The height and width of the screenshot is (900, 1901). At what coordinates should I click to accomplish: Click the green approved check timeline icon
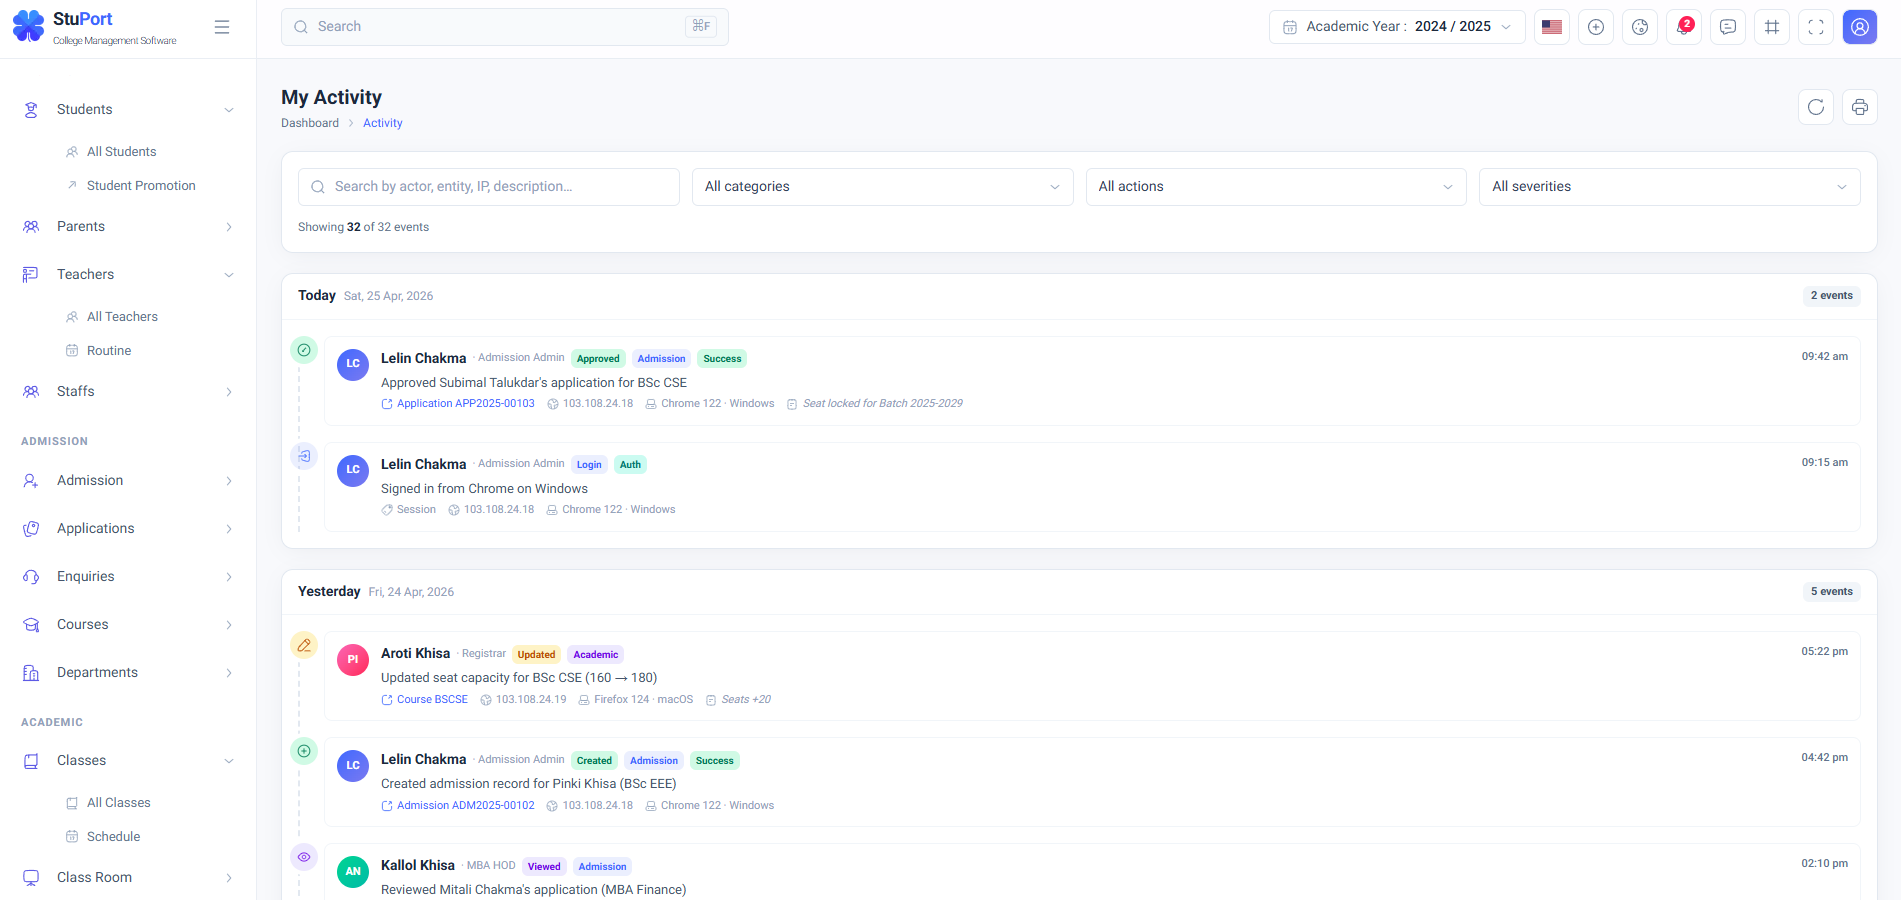(304, 350)
